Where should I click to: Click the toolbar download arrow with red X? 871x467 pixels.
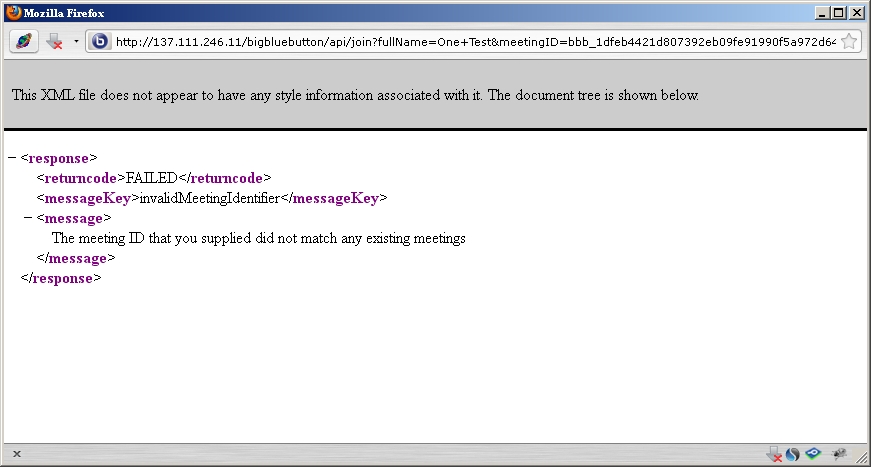[55, 42]
